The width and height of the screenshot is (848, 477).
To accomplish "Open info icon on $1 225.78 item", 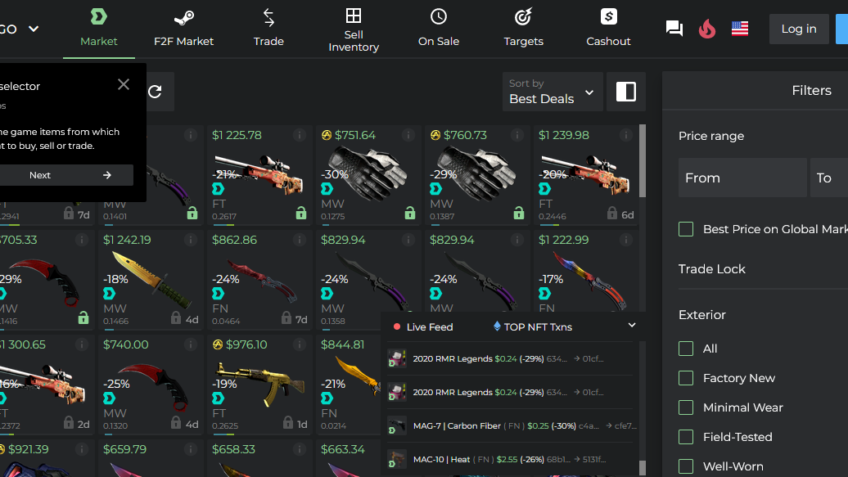I will [299, 135].
